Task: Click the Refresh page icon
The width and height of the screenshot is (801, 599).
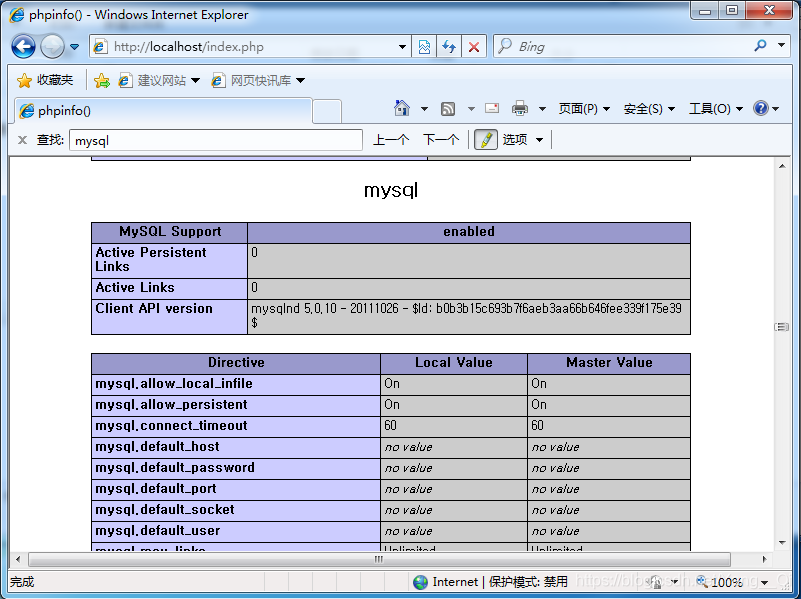Action: (x=449, y=47)
